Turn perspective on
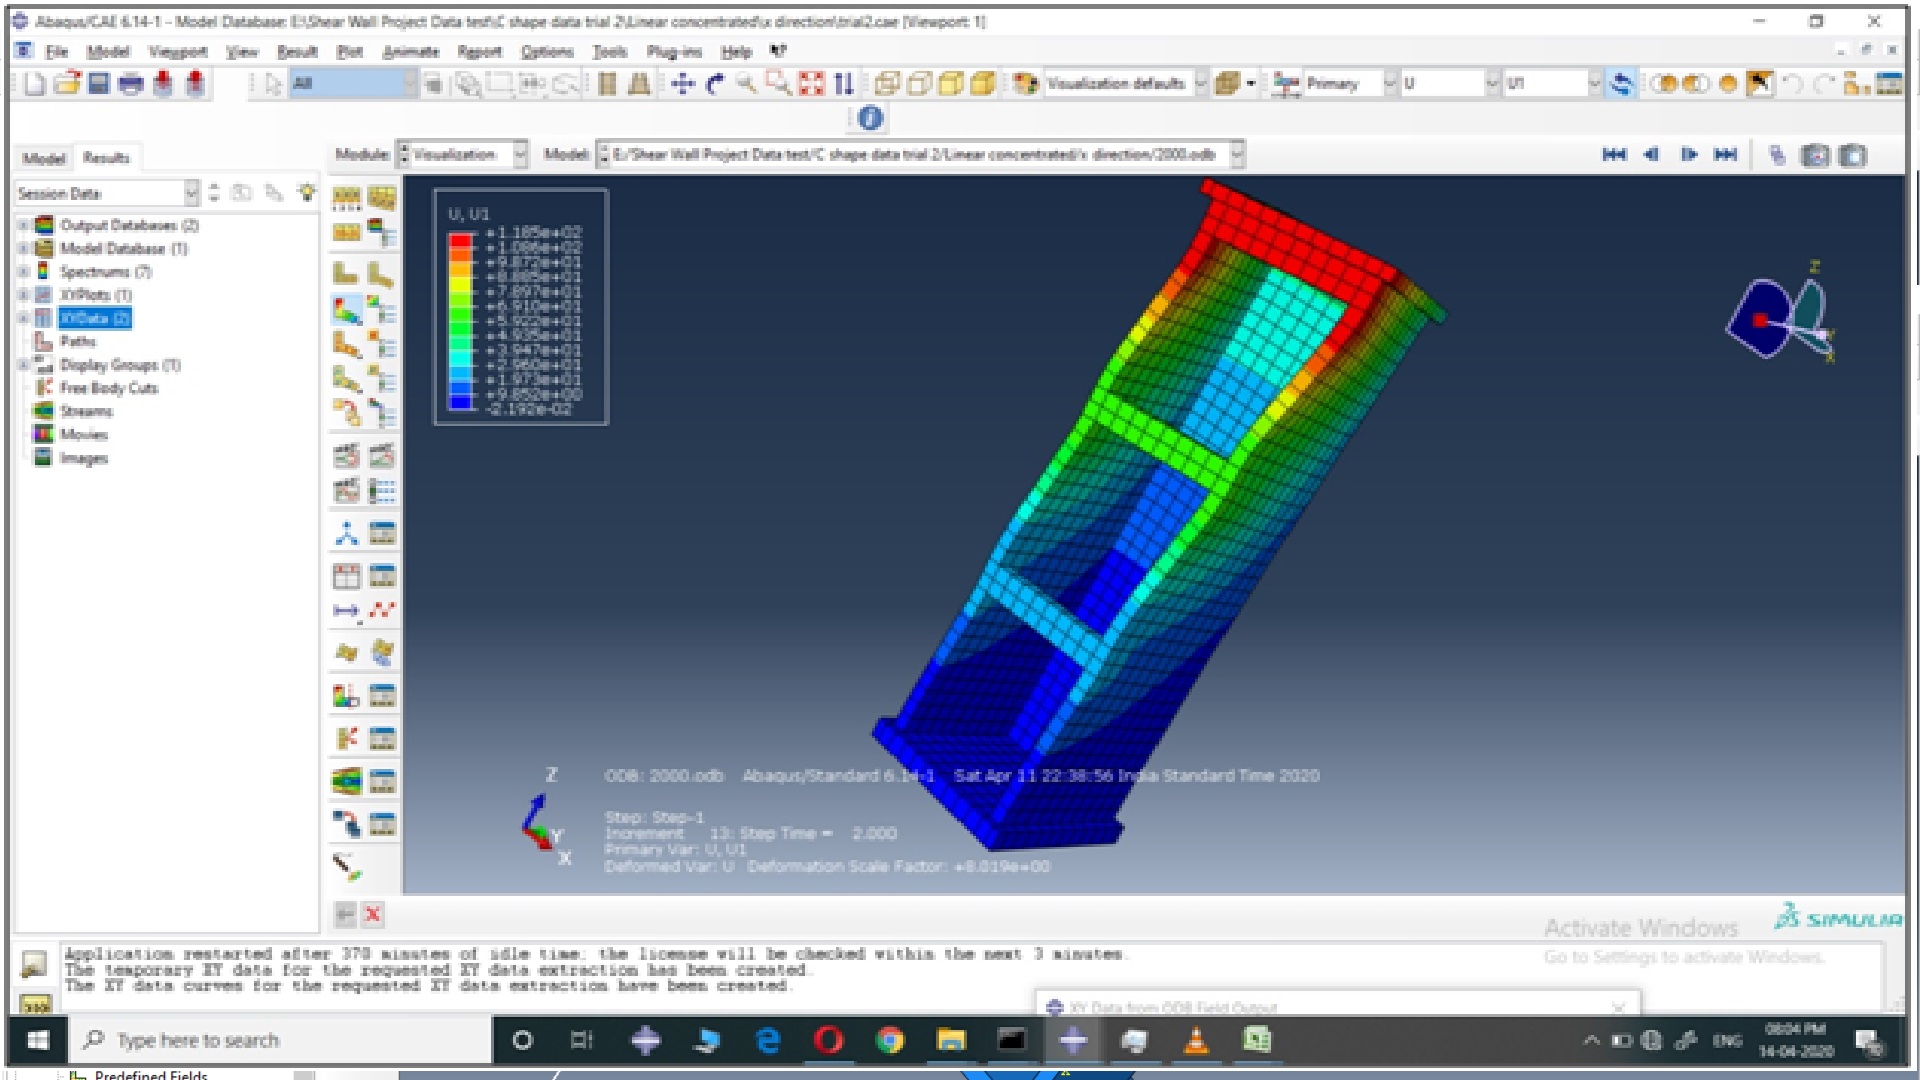This screenshot has height=1080, width=1920. 639,84
